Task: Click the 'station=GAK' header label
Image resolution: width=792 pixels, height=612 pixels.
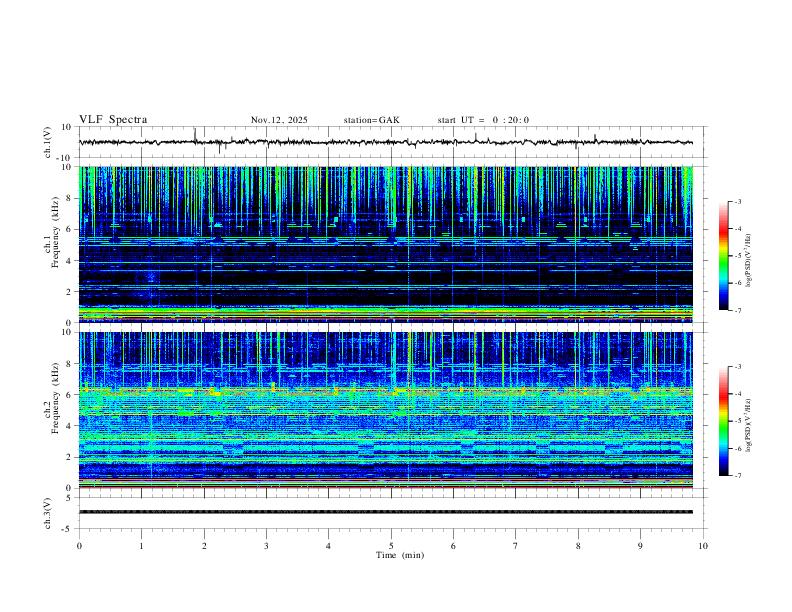Action: [371, 120]
